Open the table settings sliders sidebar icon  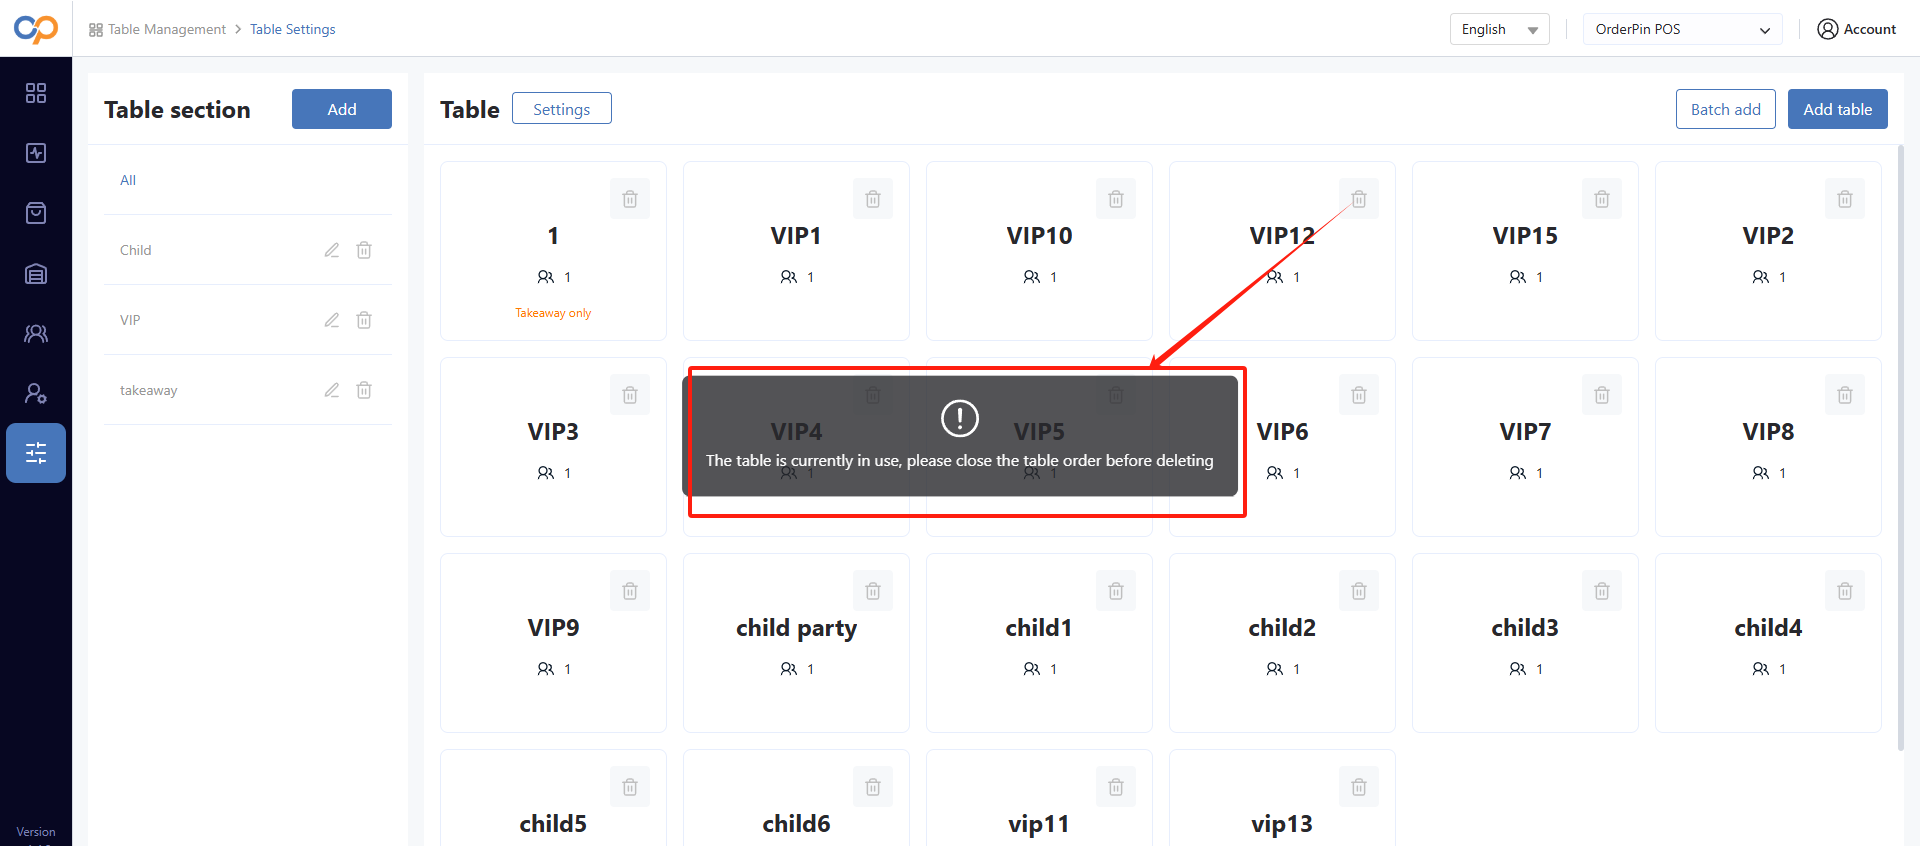pos(36,453)
